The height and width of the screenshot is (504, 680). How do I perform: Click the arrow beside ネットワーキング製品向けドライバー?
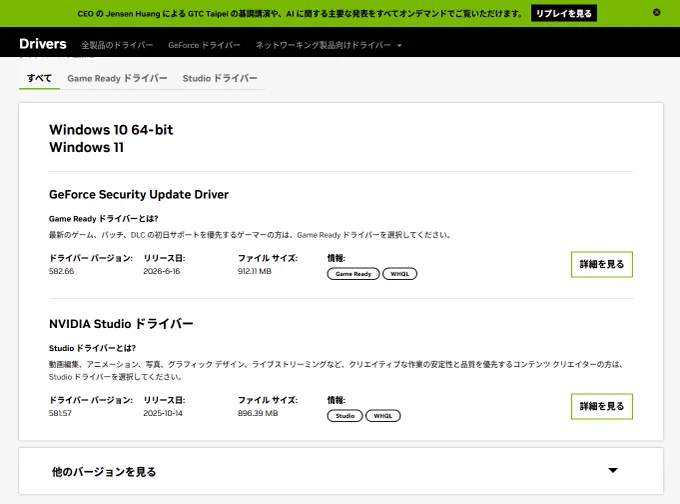click(x=399, y=46)
